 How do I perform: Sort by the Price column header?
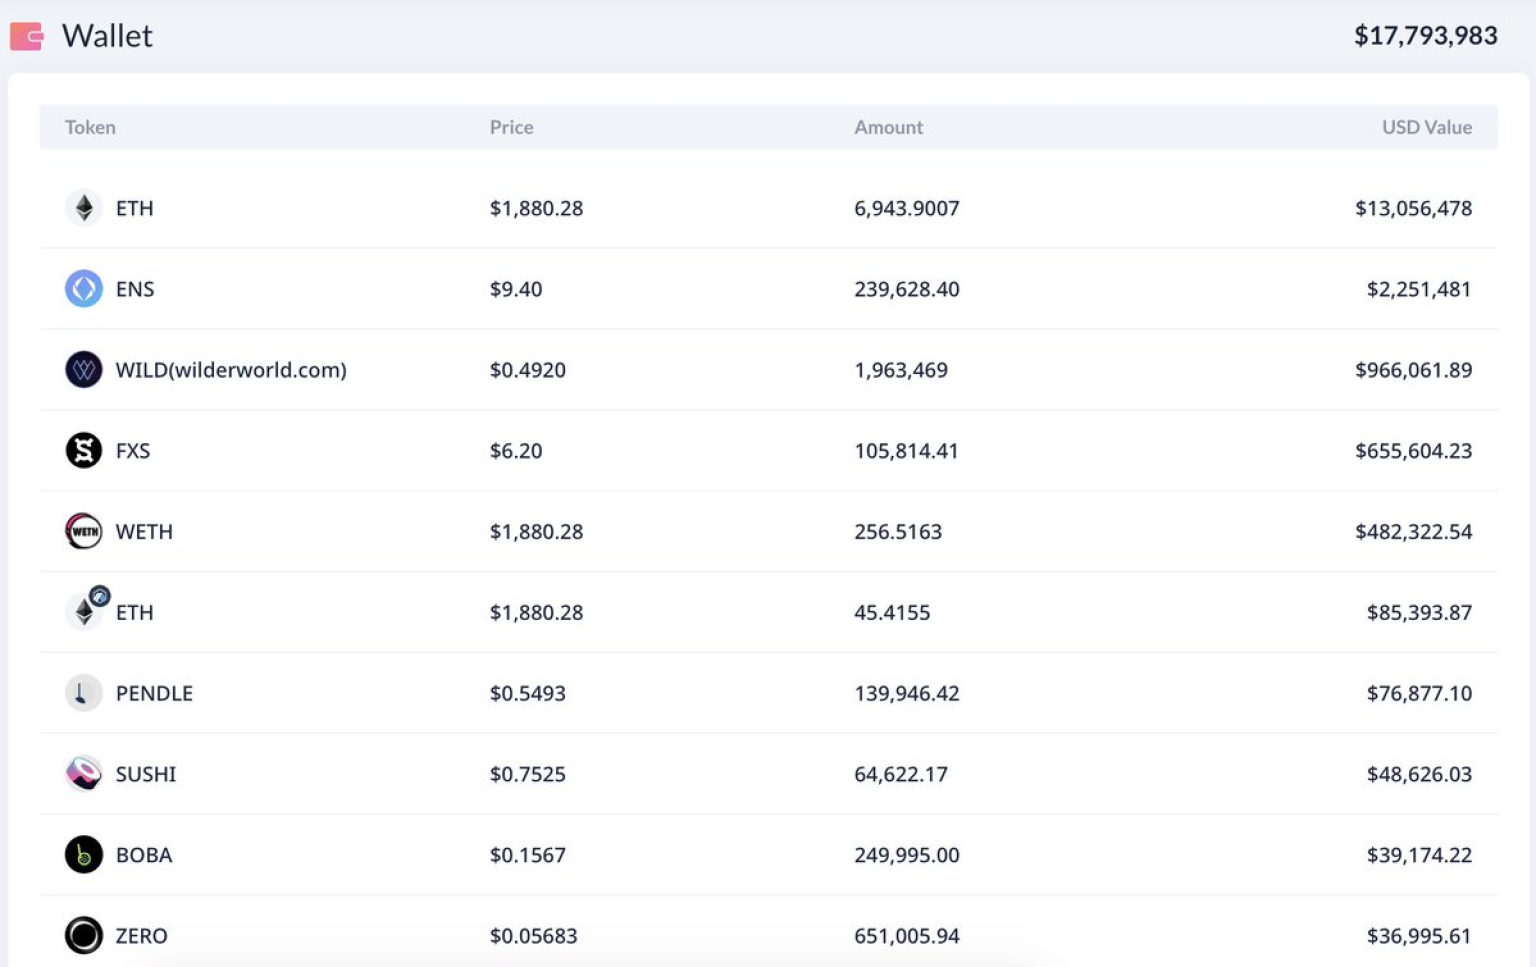(x=511, y=127)
